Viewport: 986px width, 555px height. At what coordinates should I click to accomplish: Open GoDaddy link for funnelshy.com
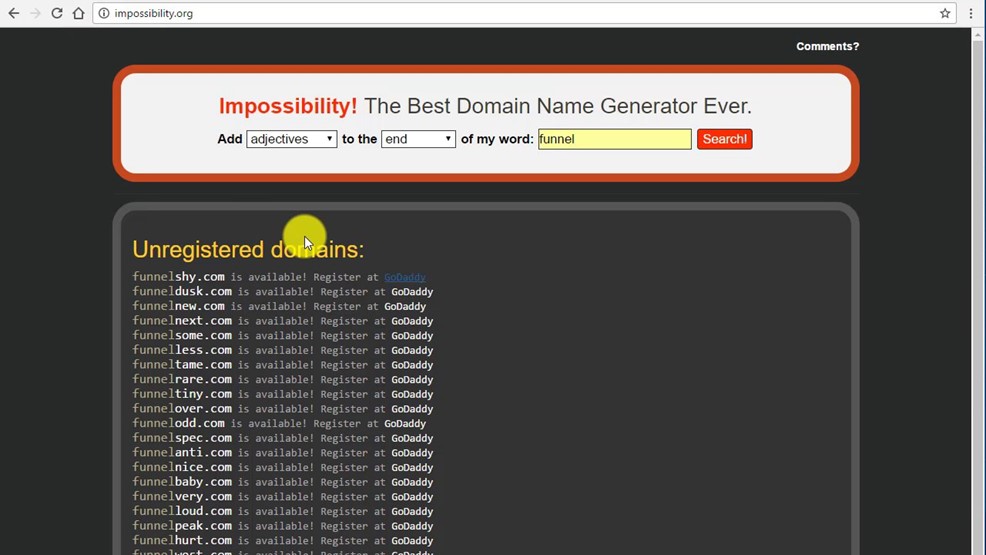(405, 277)
